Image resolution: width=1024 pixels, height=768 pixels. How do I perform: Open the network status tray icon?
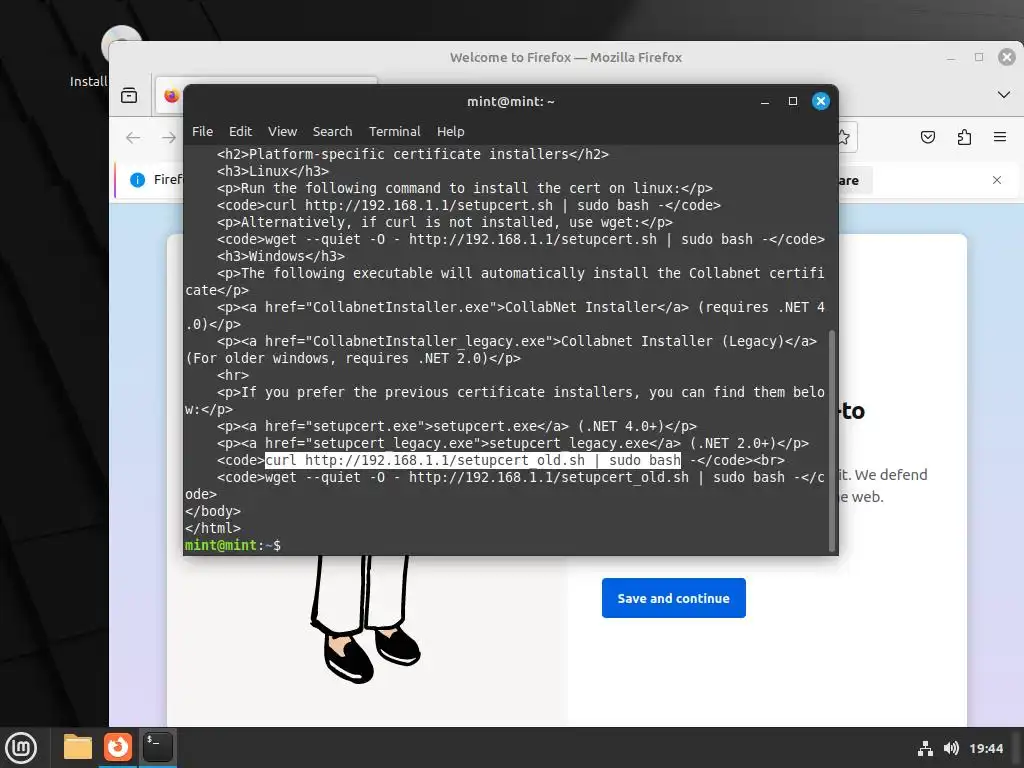pos(925,748)
